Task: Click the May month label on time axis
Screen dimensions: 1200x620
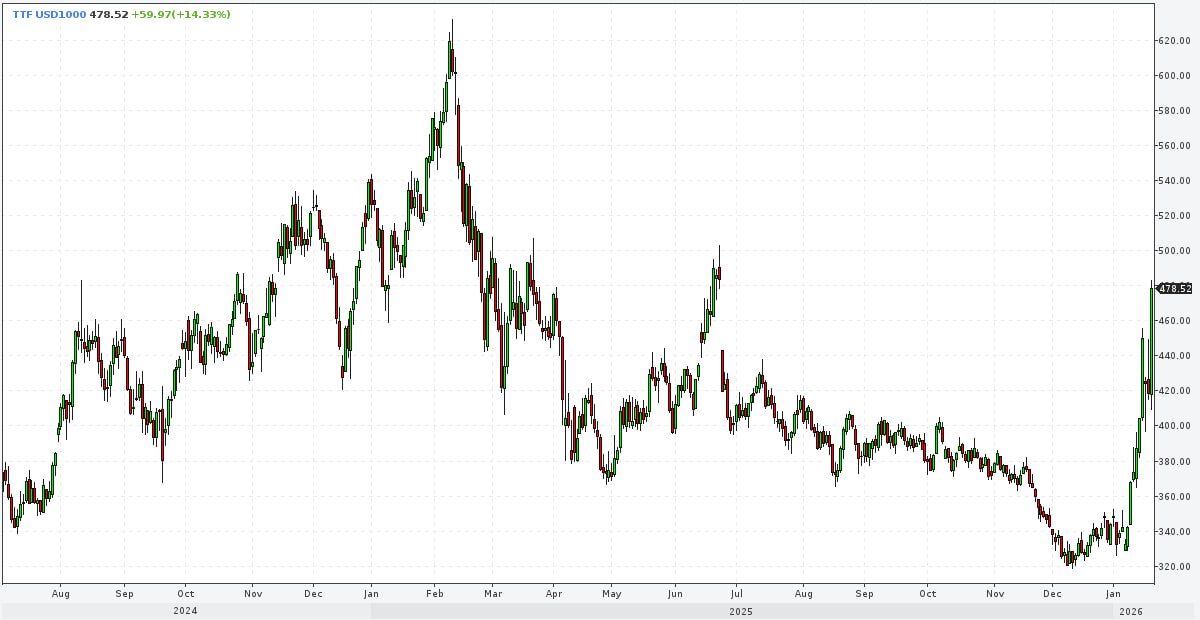Action: pyautogui.click(x=612, y=593)
